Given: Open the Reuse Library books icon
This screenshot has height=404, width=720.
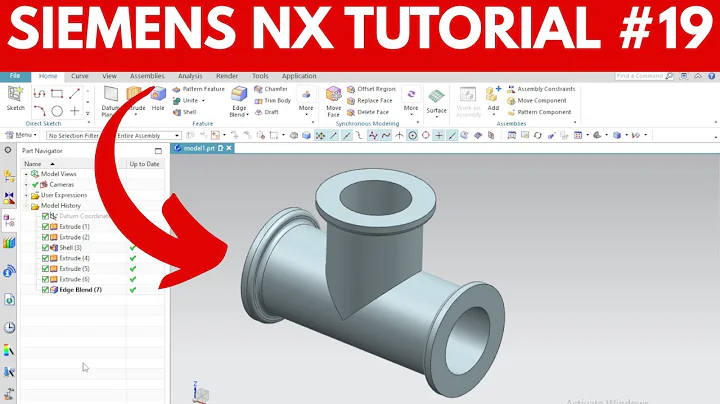Looking at the screenshot, I should point(9,242).
